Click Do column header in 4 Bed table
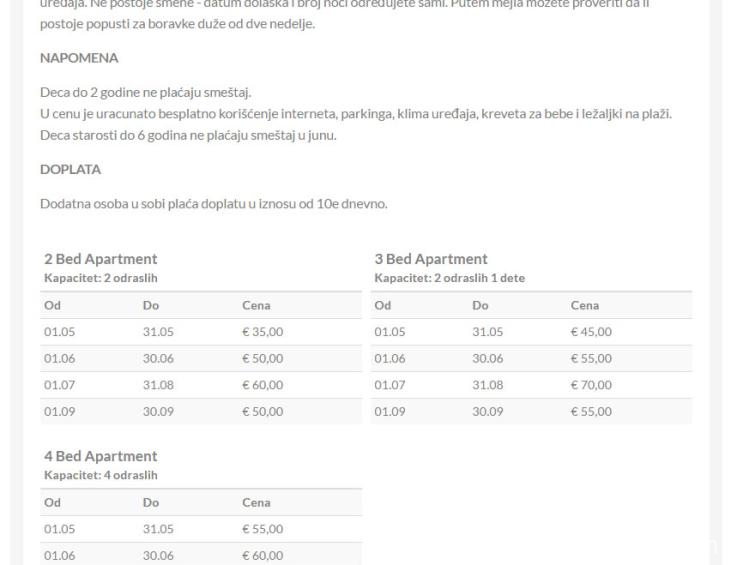Viewport: 731px width, 565px height. pos(151,502)
